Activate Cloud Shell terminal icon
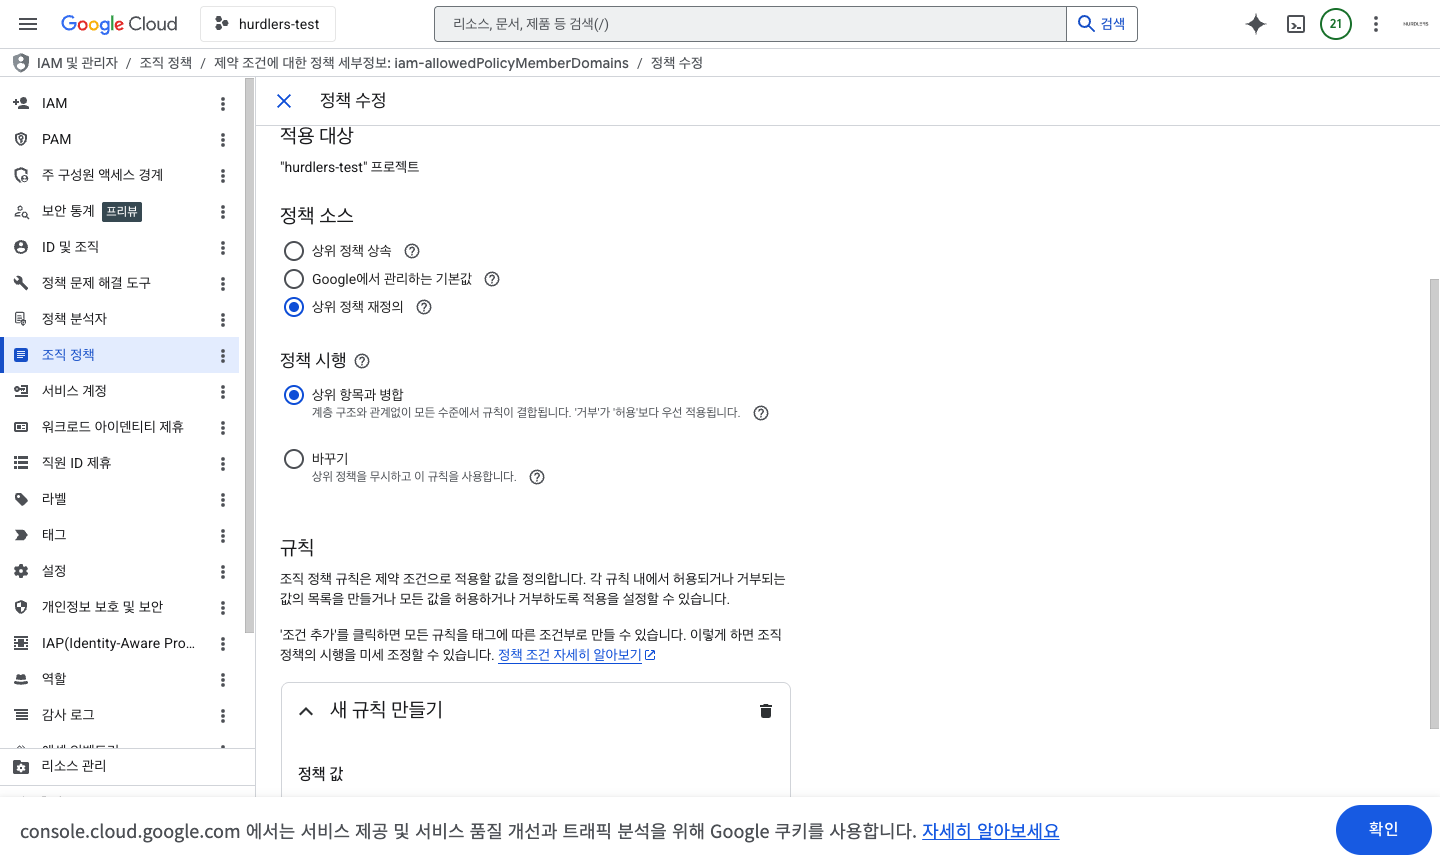 (1296, 24)
